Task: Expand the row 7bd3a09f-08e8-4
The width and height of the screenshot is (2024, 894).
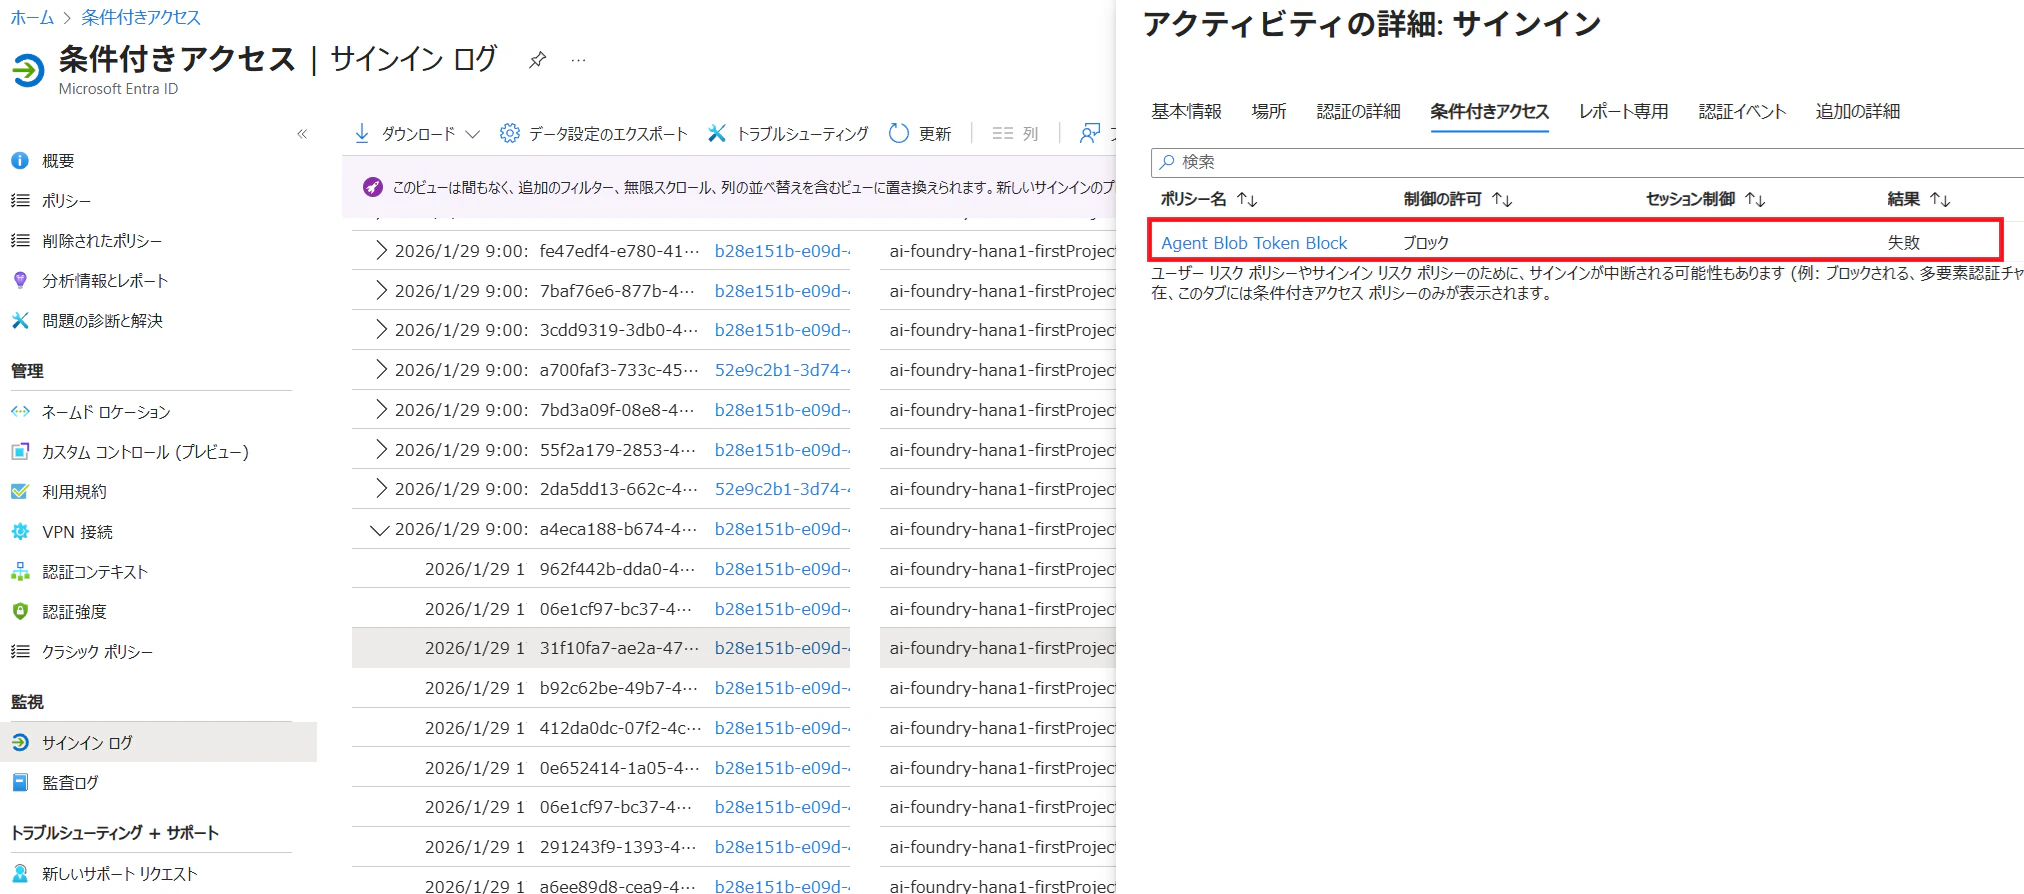Action: (380, 409)
